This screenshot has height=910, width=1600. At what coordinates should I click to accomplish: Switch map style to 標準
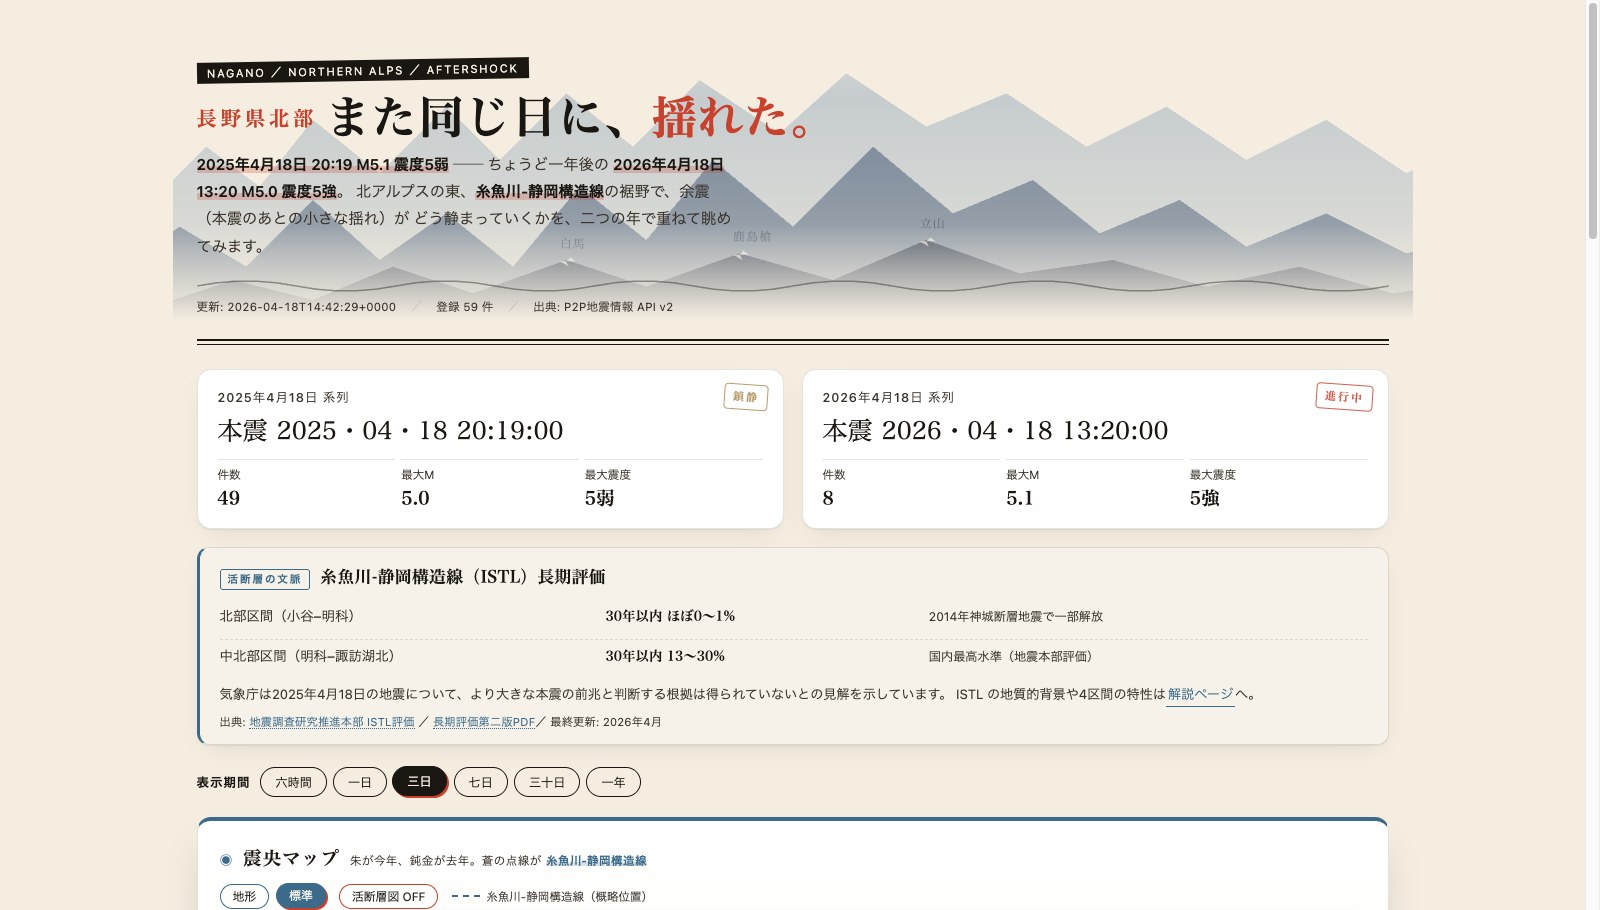pos(301,896)
